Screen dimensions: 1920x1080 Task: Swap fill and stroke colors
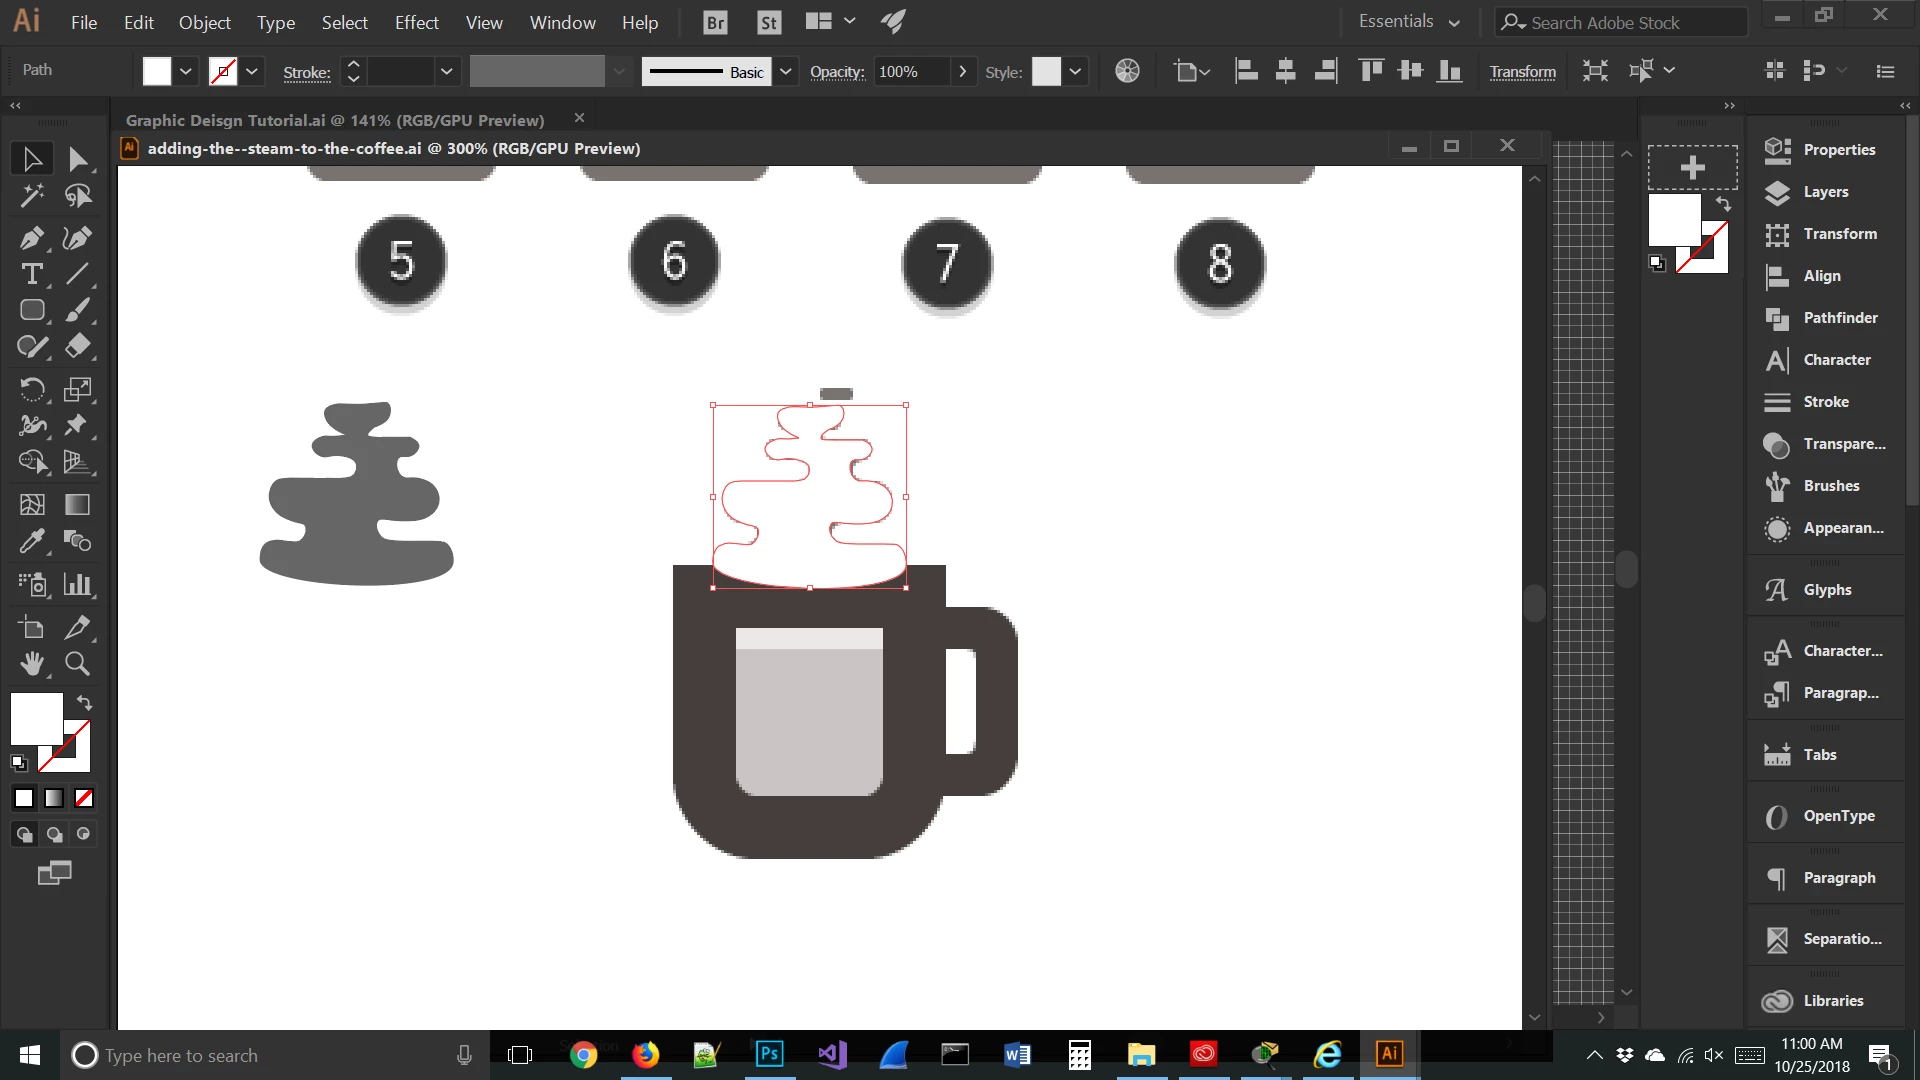[x=85, y=703]
